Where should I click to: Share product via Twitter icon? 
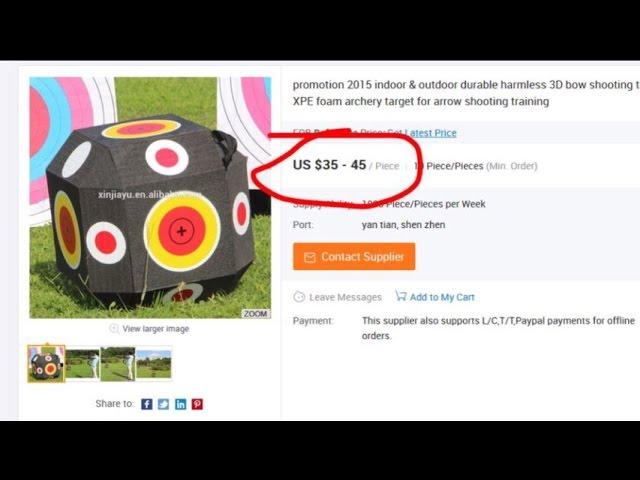coord(163,404)
